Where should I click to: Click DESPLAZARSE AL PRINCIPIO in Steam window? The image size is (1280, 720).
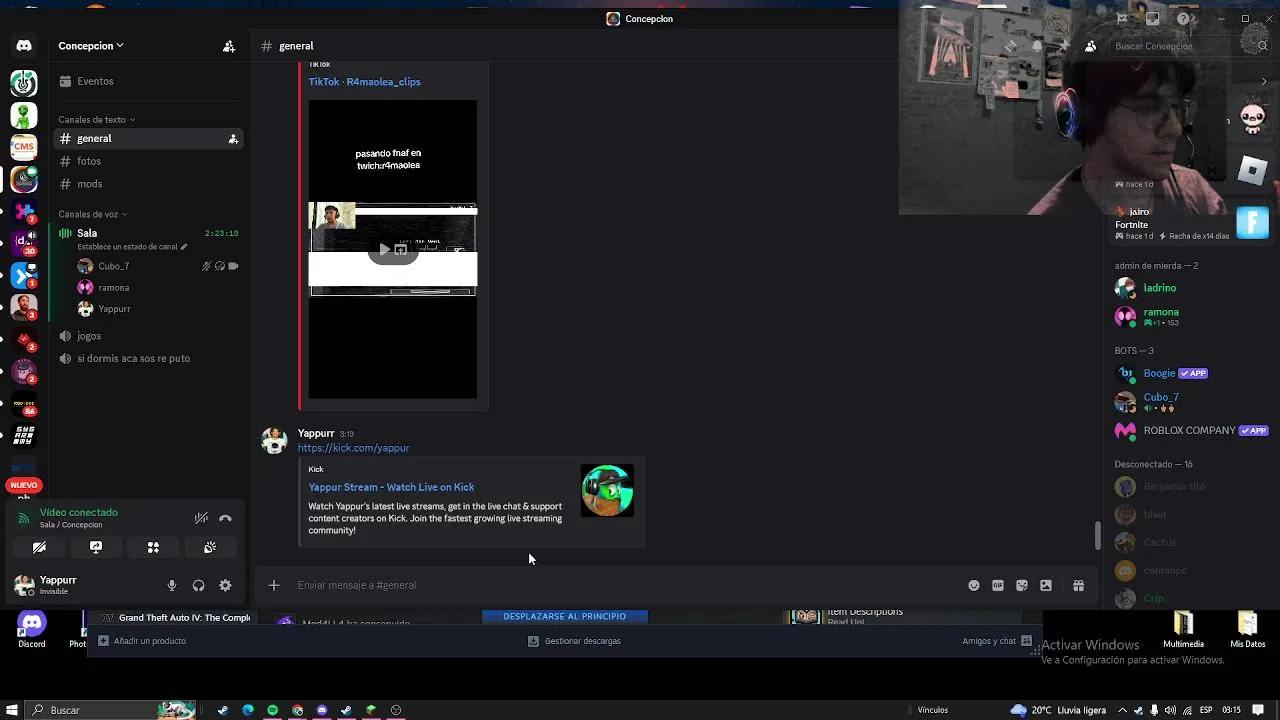pyautogui.click(x=565, y=617)
